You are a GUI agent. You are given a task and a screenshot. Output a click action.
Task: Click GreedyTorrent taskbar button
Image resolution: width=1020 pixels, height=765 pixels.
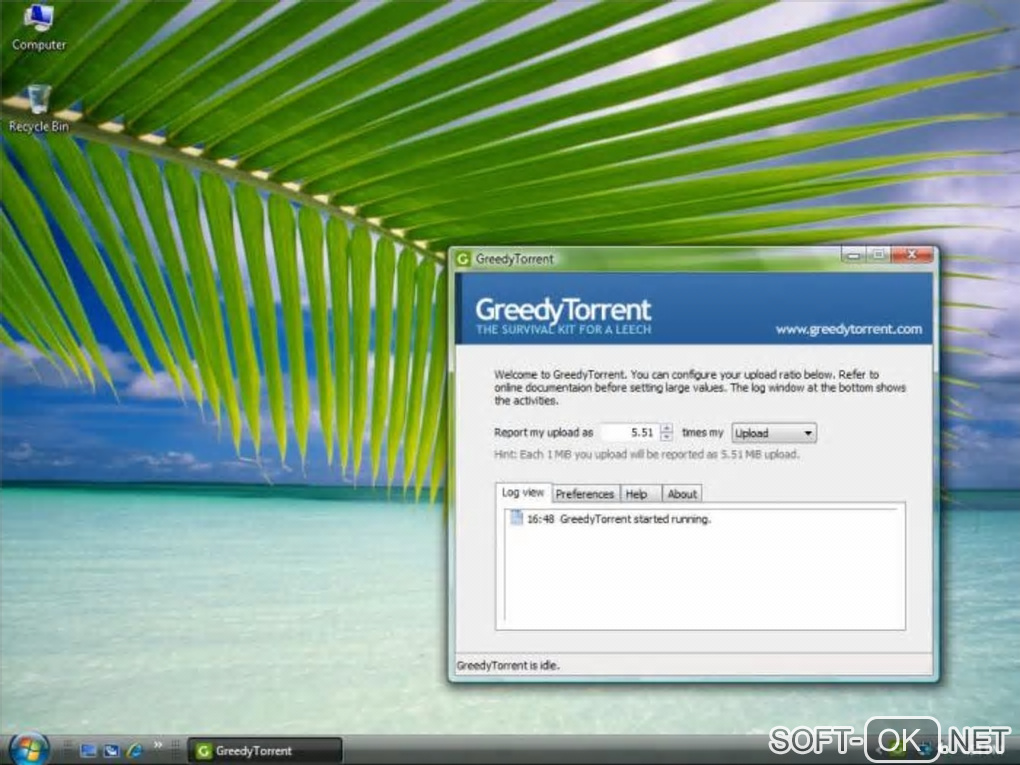click(265, 751)
